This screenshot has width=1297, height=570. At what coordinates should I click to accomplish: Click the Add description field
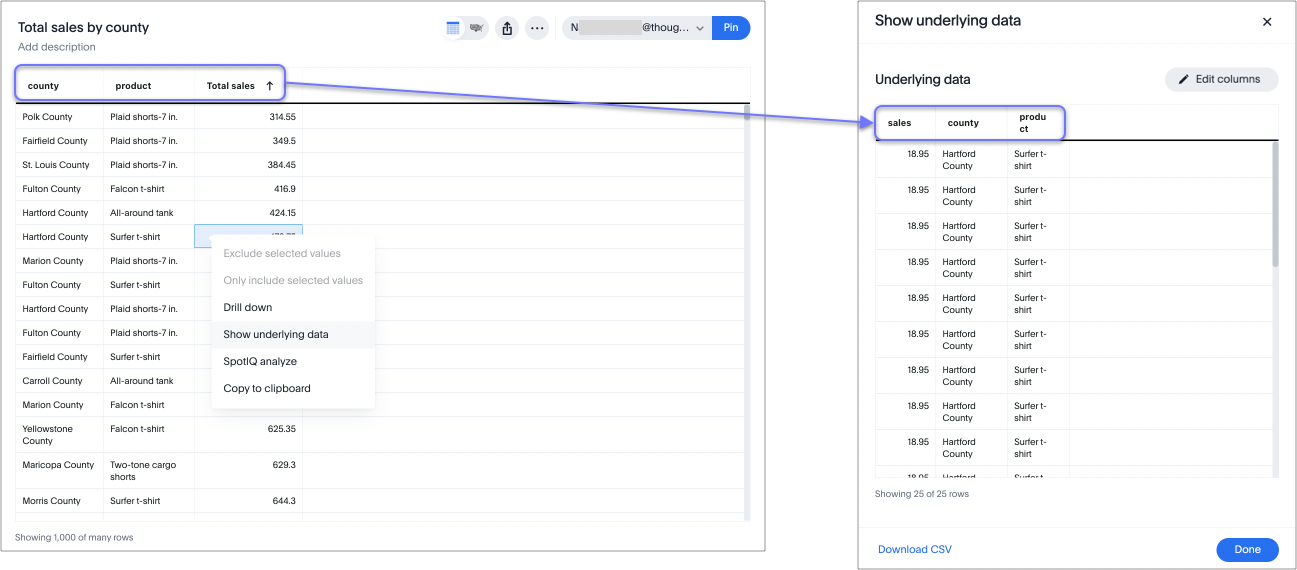57,47
